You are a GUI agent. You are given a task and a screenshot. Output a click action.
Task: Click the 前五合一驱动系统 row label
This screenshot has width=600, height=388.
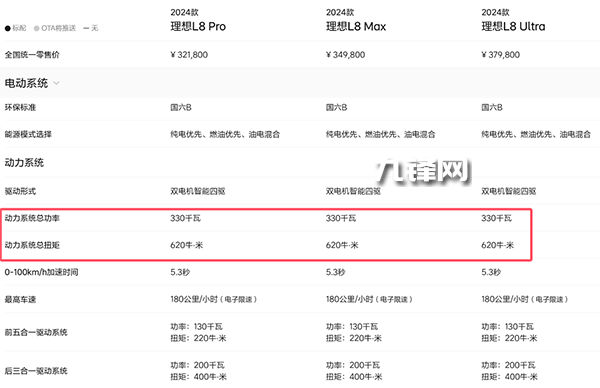pyautogui.click(x=36, y=332)
